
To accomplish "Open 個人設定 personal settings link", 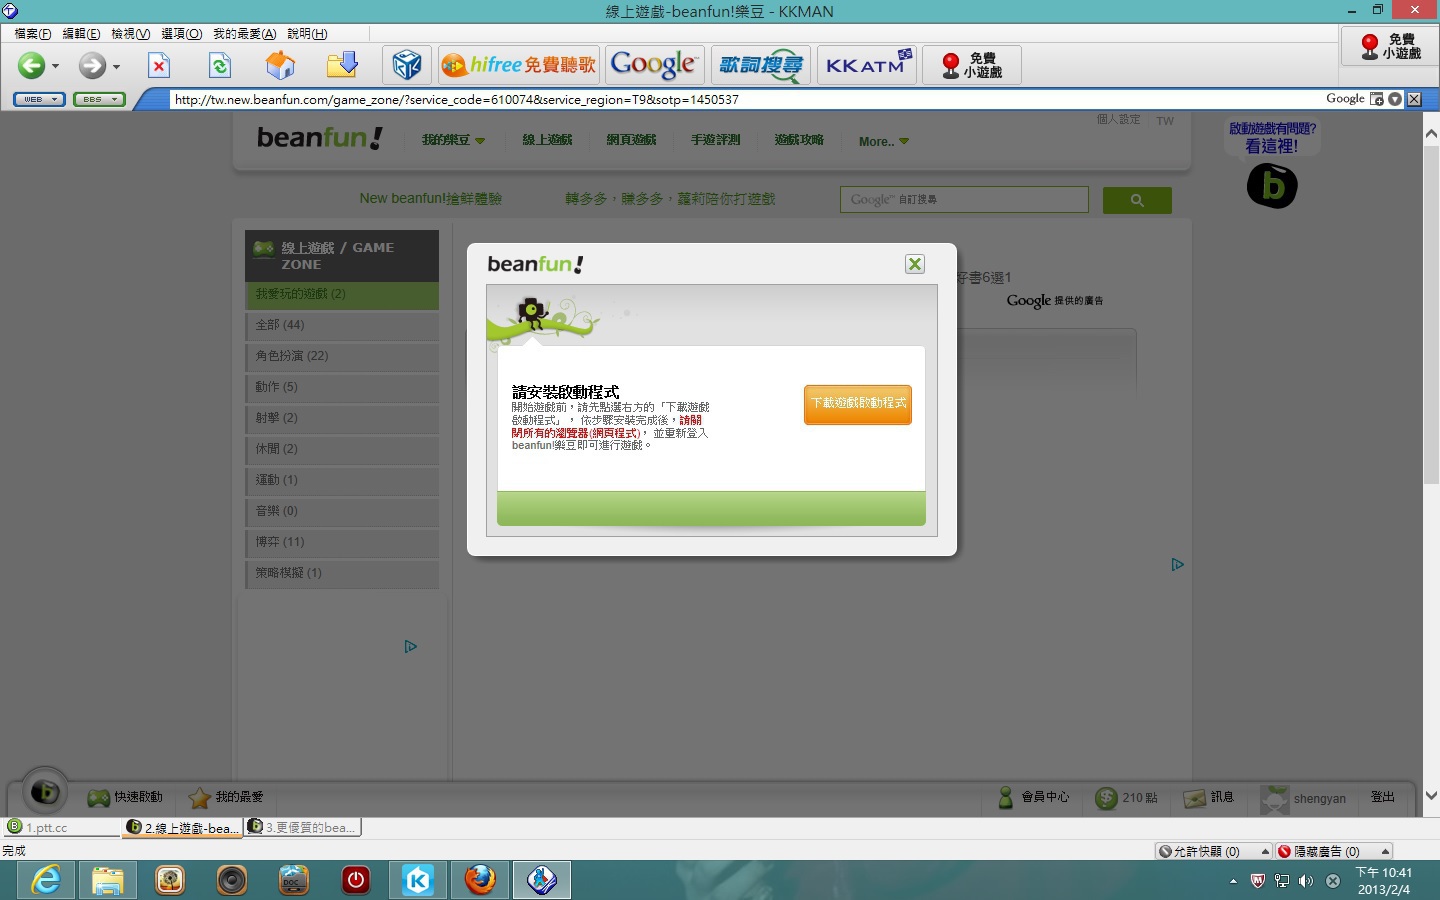I will [1118, 119].
